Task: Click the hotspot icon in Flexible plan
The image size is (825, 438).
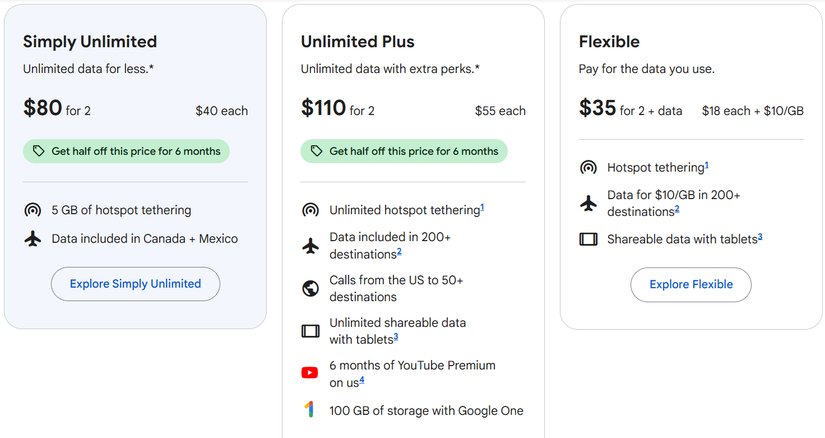Action: [588, 168]
